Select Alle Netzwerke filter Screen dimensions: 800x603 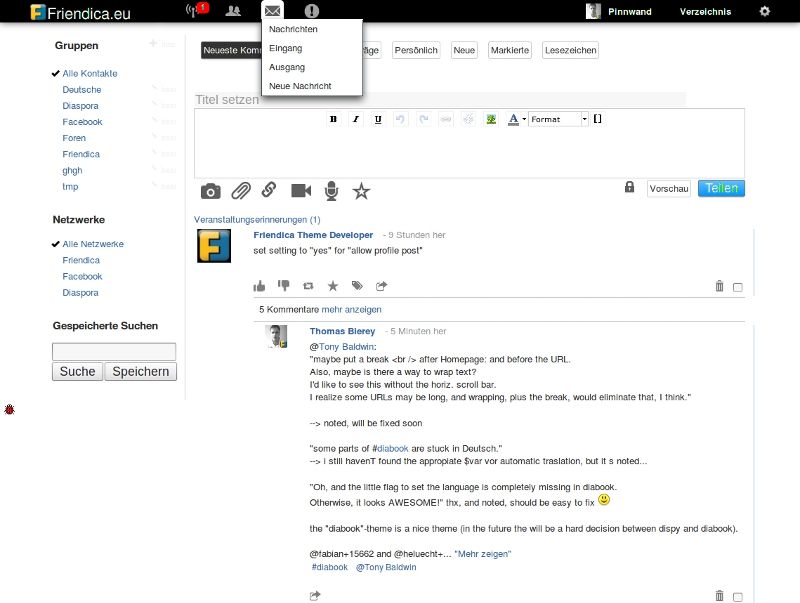pyautogui.click(x=93, y=244)
